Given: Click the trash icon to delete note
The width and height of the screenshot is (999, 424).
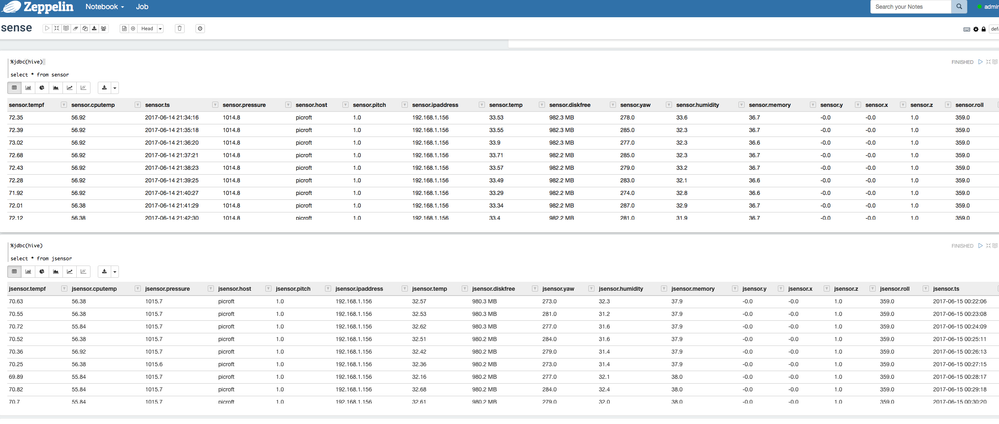Looking at the screenshot, I should pos(180,29).
